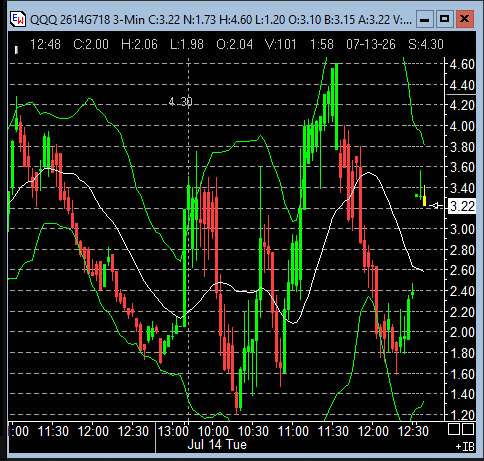Click the C:2.00 close value readout

point(91,44)
